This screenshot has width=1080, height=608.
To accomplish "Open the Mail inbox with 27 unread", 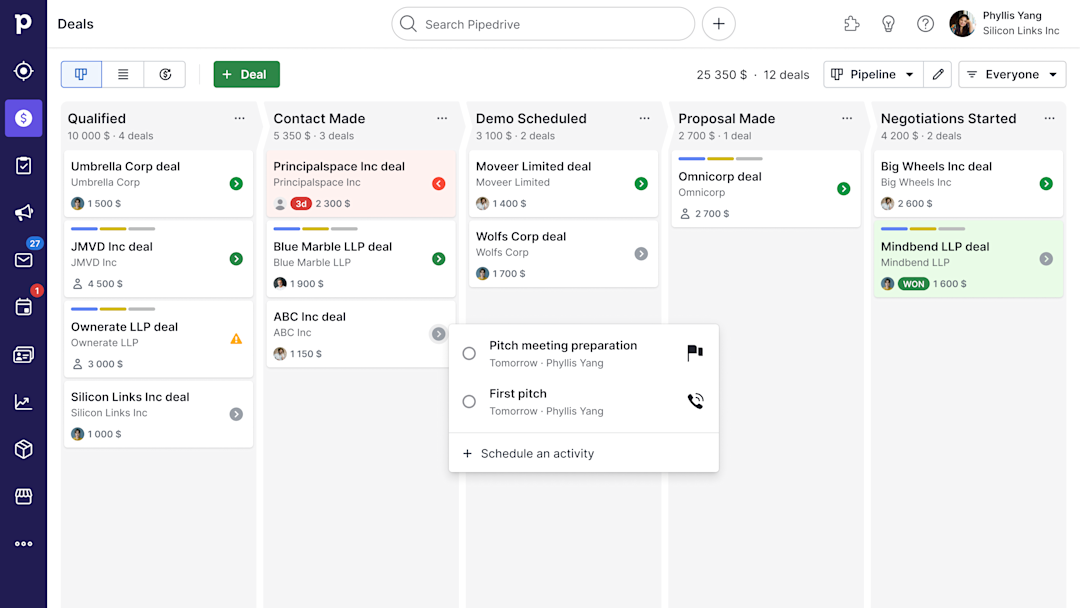I will click(x=23, y=258).
